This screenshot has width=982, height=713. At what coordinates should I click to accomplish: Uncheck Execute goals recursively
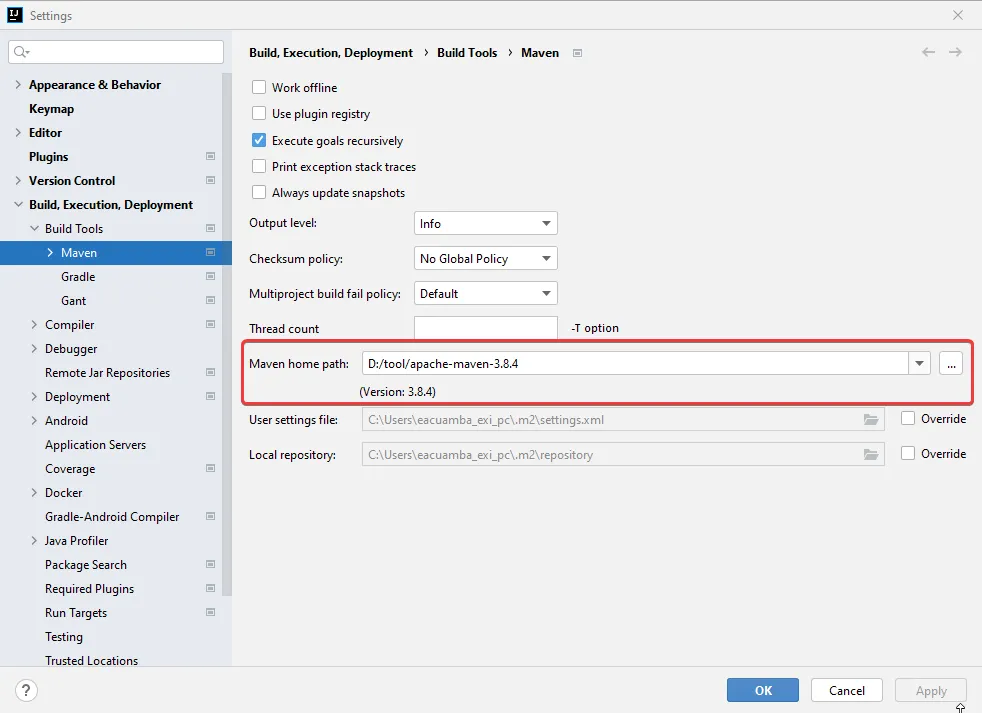(x=259, y=140)
